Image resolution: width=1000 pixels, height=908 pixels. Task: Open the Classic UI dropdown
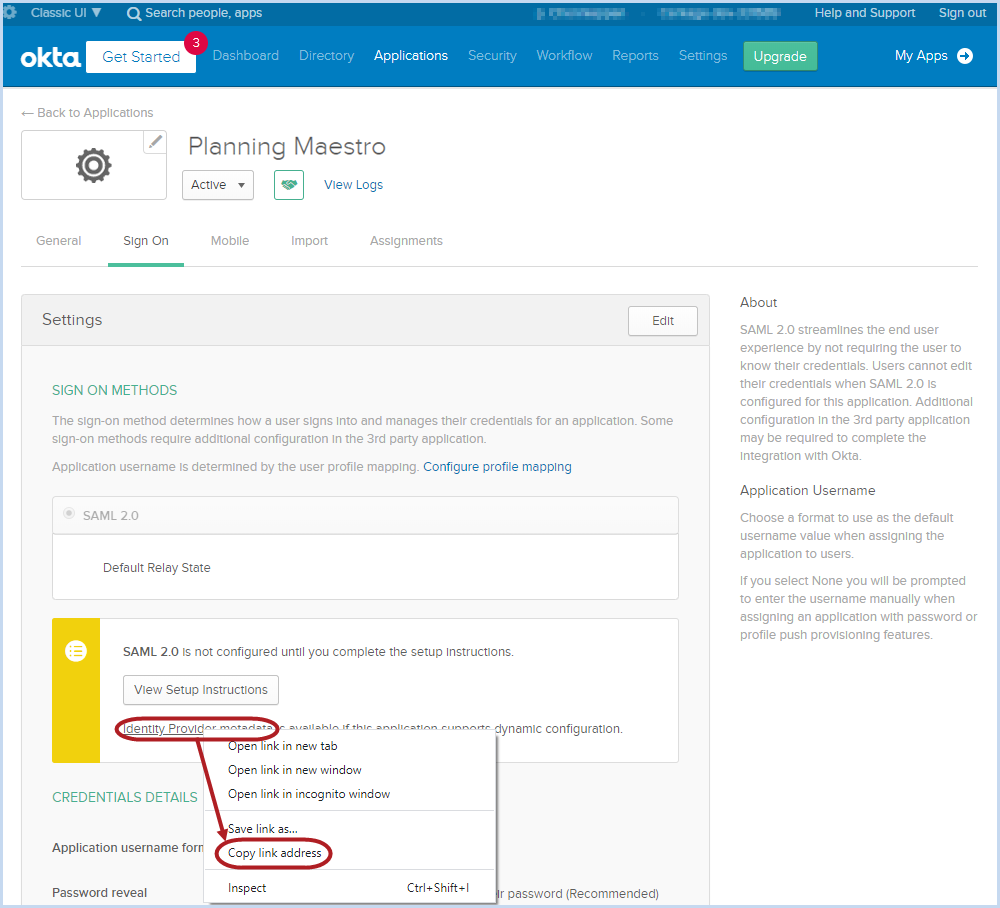[66, 13]
